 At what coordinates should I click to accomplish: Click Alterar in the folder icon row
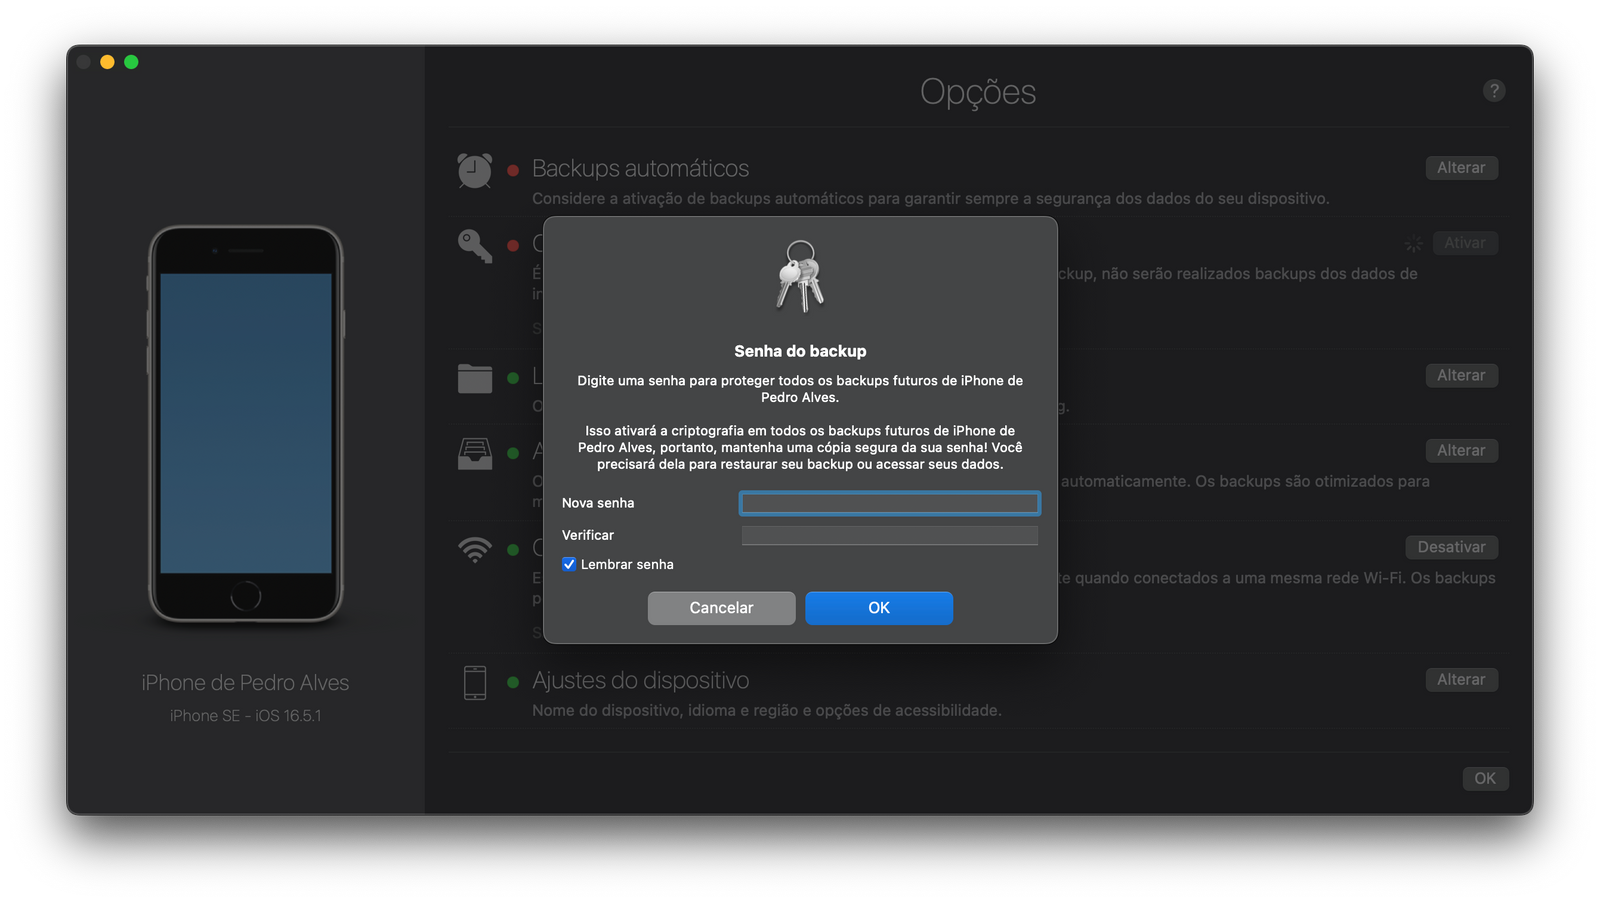click(1461, 376)
